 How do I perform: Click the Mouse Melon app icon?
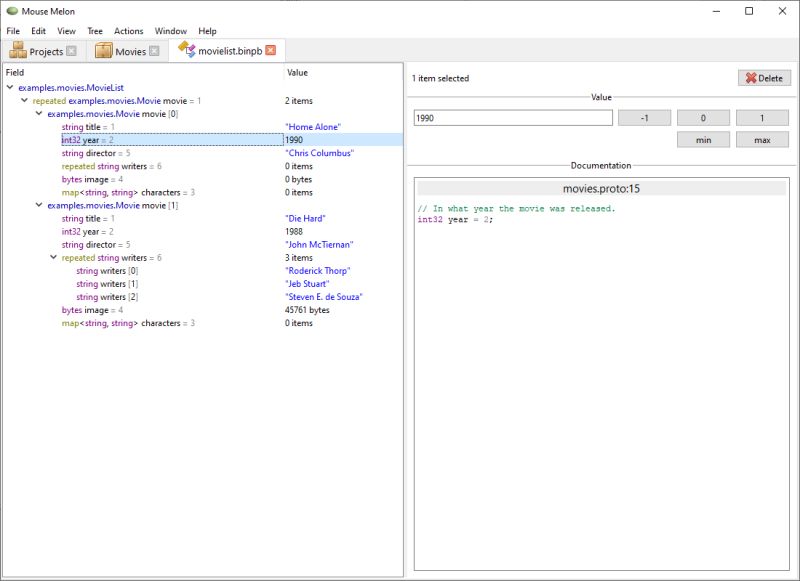click(12, 11)
